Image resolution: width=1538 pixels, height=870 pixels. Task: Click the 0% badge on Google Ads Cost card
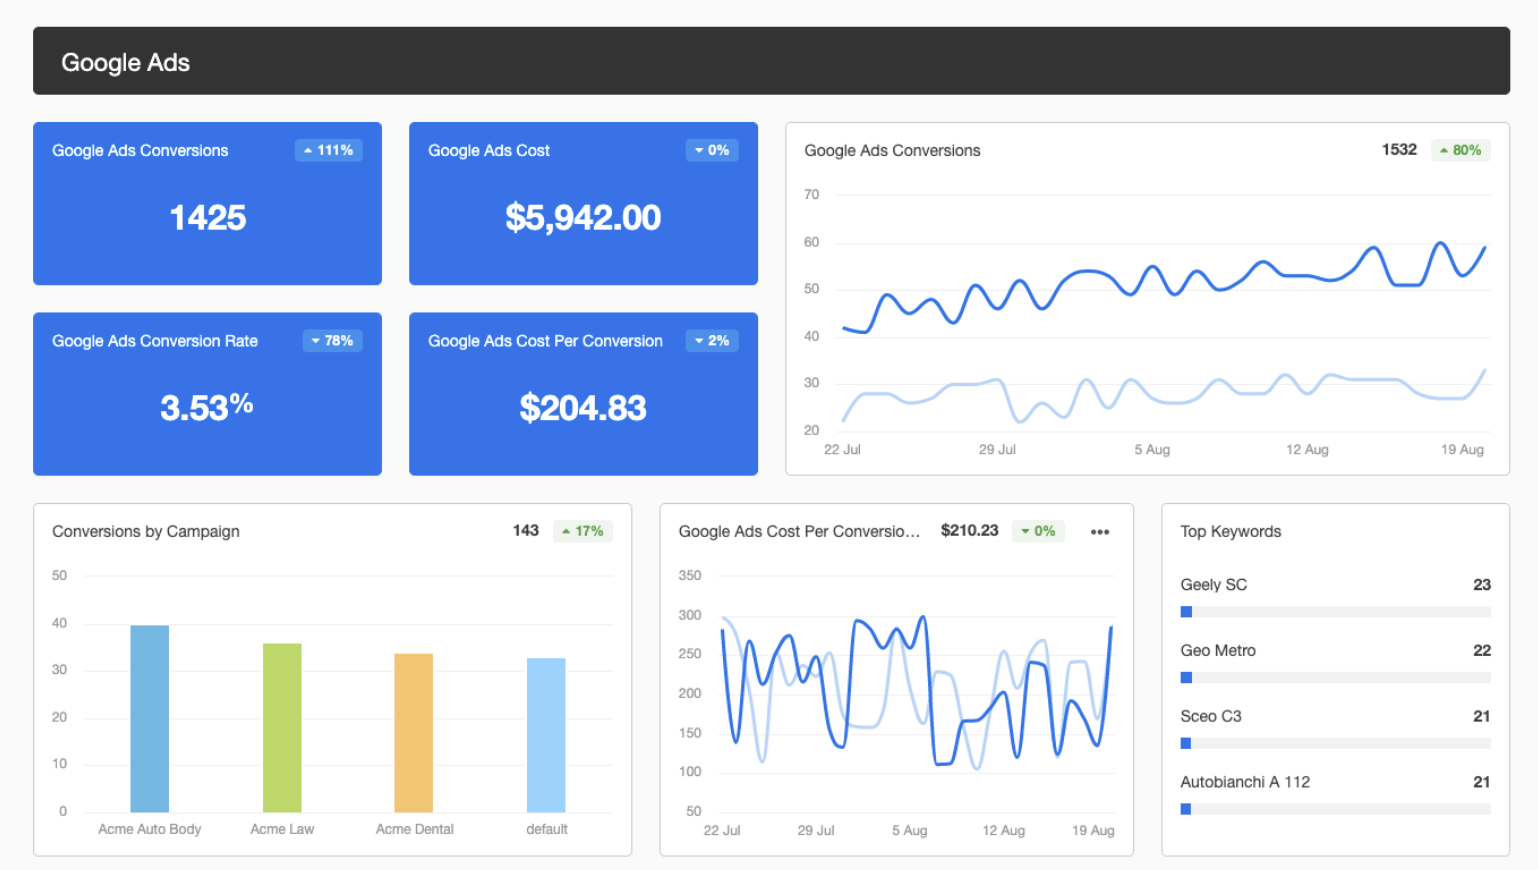tap(712, 150)
